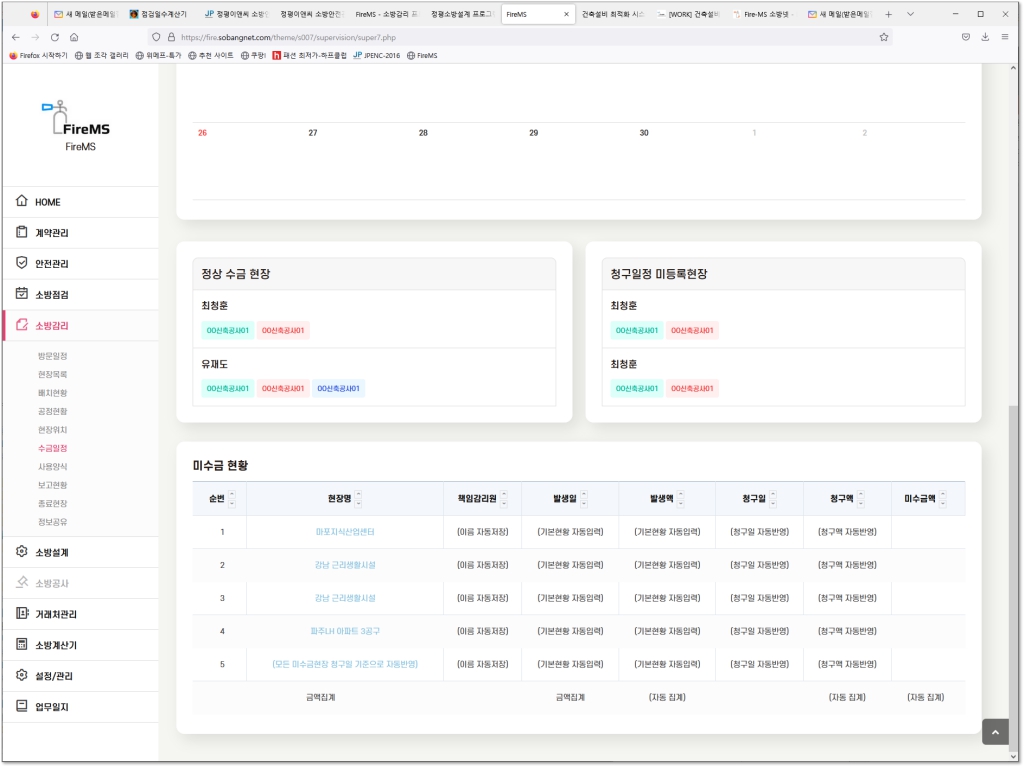Open the 파주LH 아파트 3공구 link
Viewport: 1024px width, 767px height.
click(x=345, y=631)
